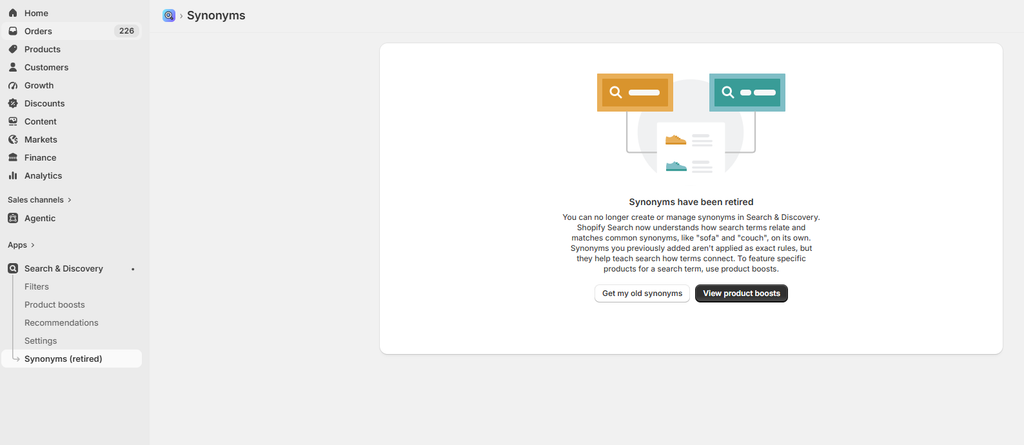Open the Content section
The width and height of the screenshot is (1024, 445).
coord(71,122)
